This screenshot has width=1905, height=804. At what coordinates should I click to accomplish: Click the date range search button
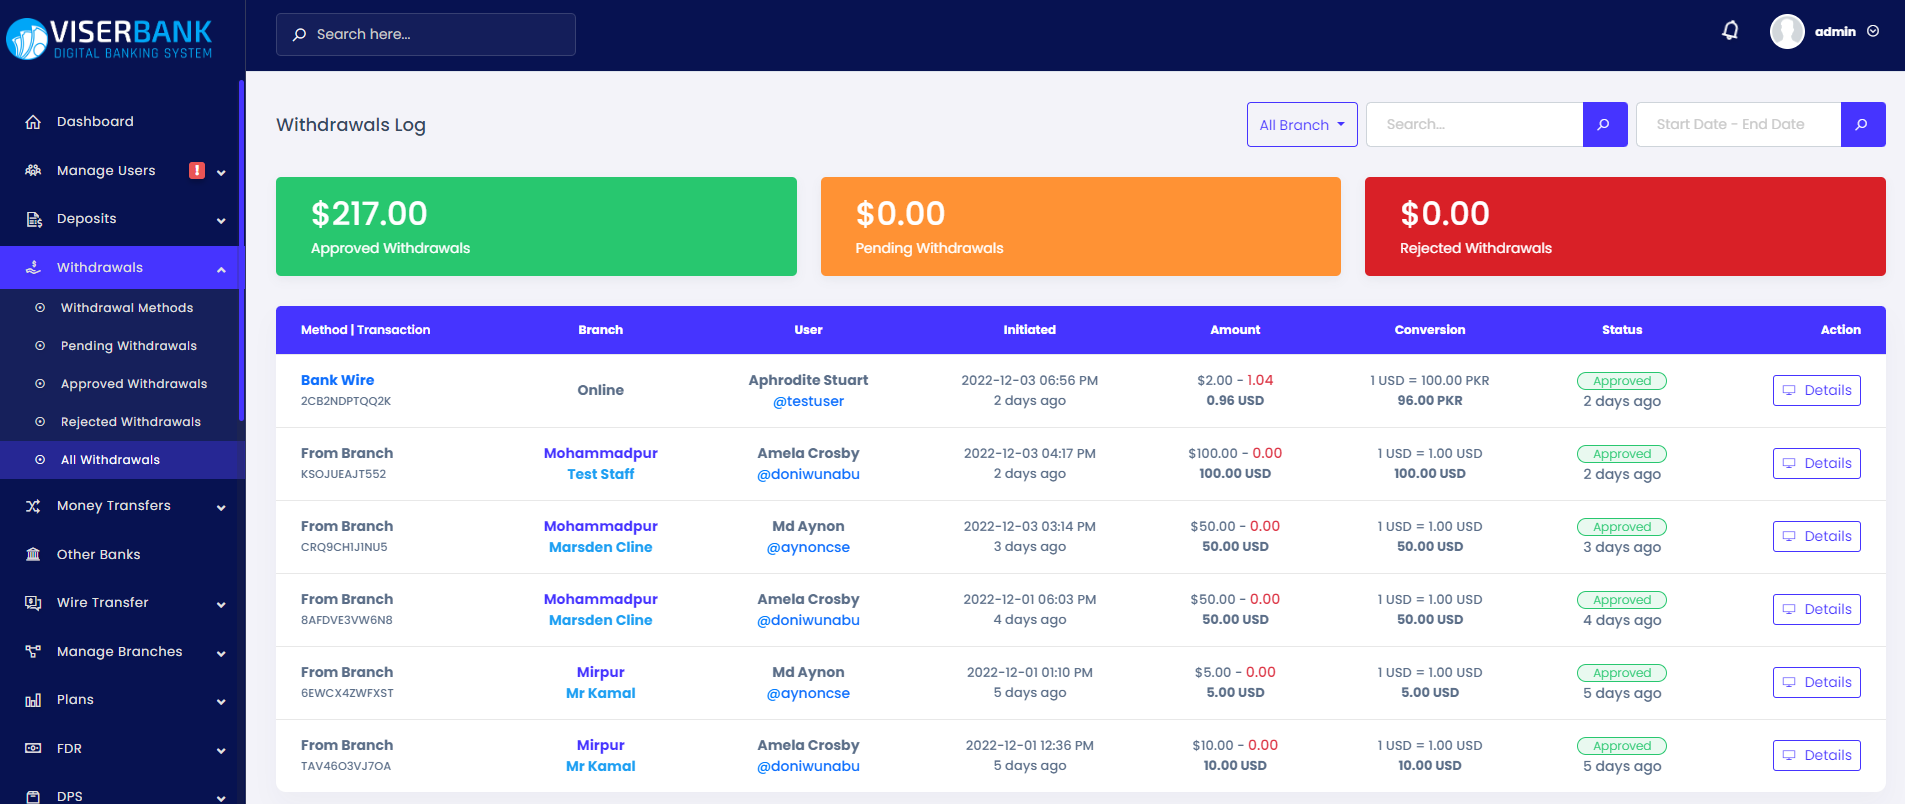[1862, 125]
